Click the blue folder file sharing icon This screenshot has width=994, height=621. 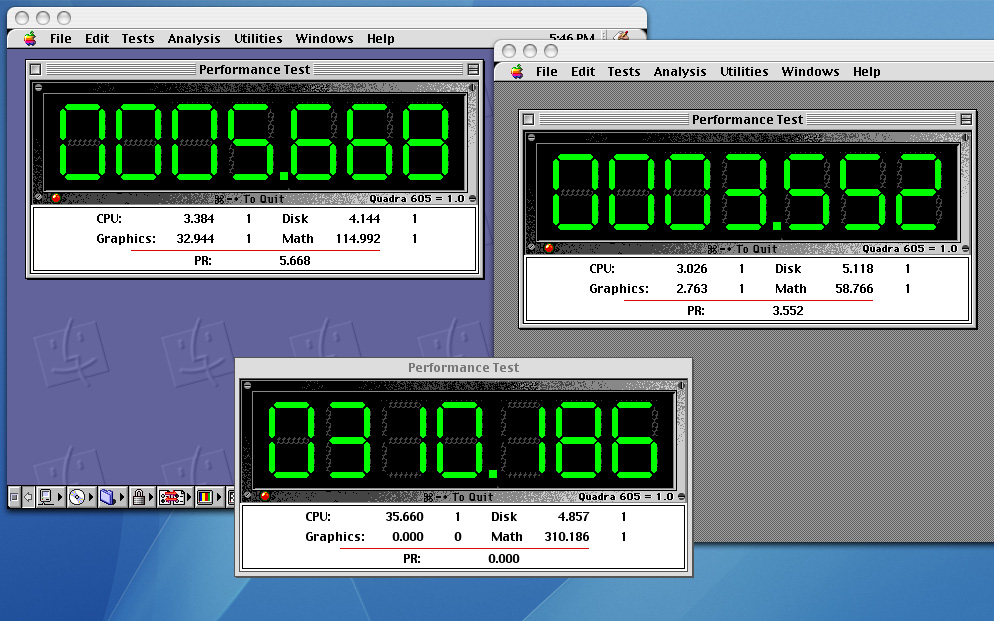tap(108, 497)
